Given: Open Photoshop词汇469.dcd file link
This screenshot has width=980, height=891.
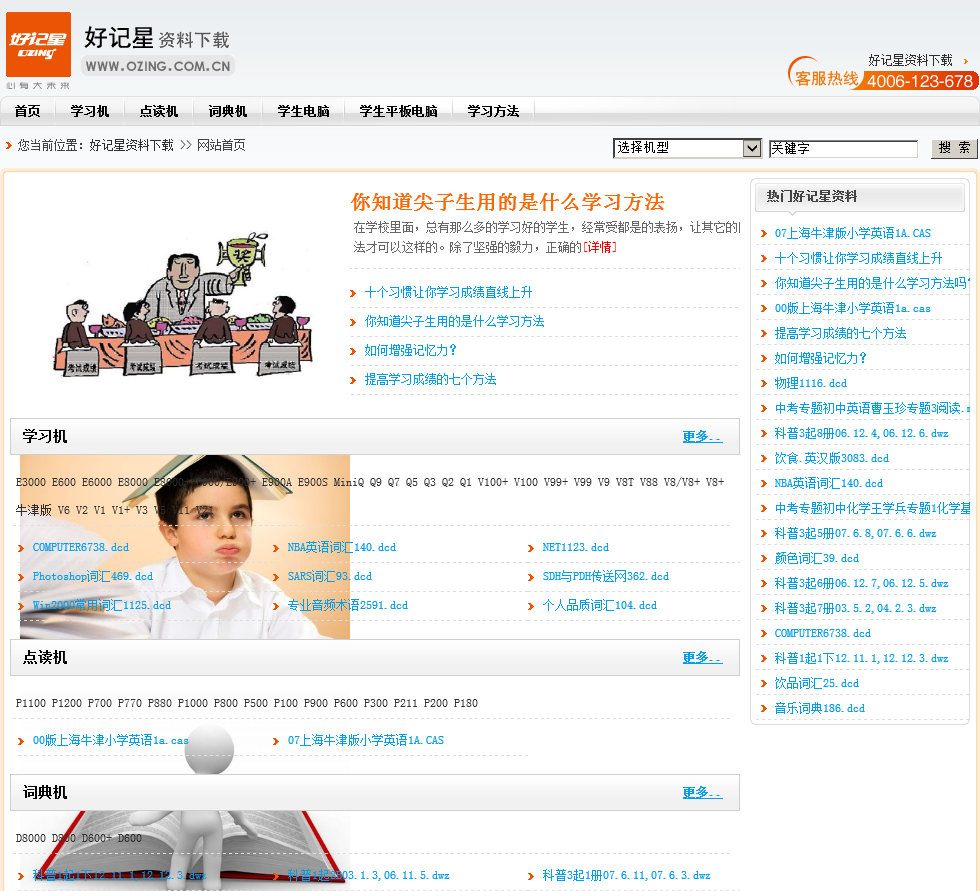Looking at the screenshot, I should pyautogui.click(x=92, y=576).
